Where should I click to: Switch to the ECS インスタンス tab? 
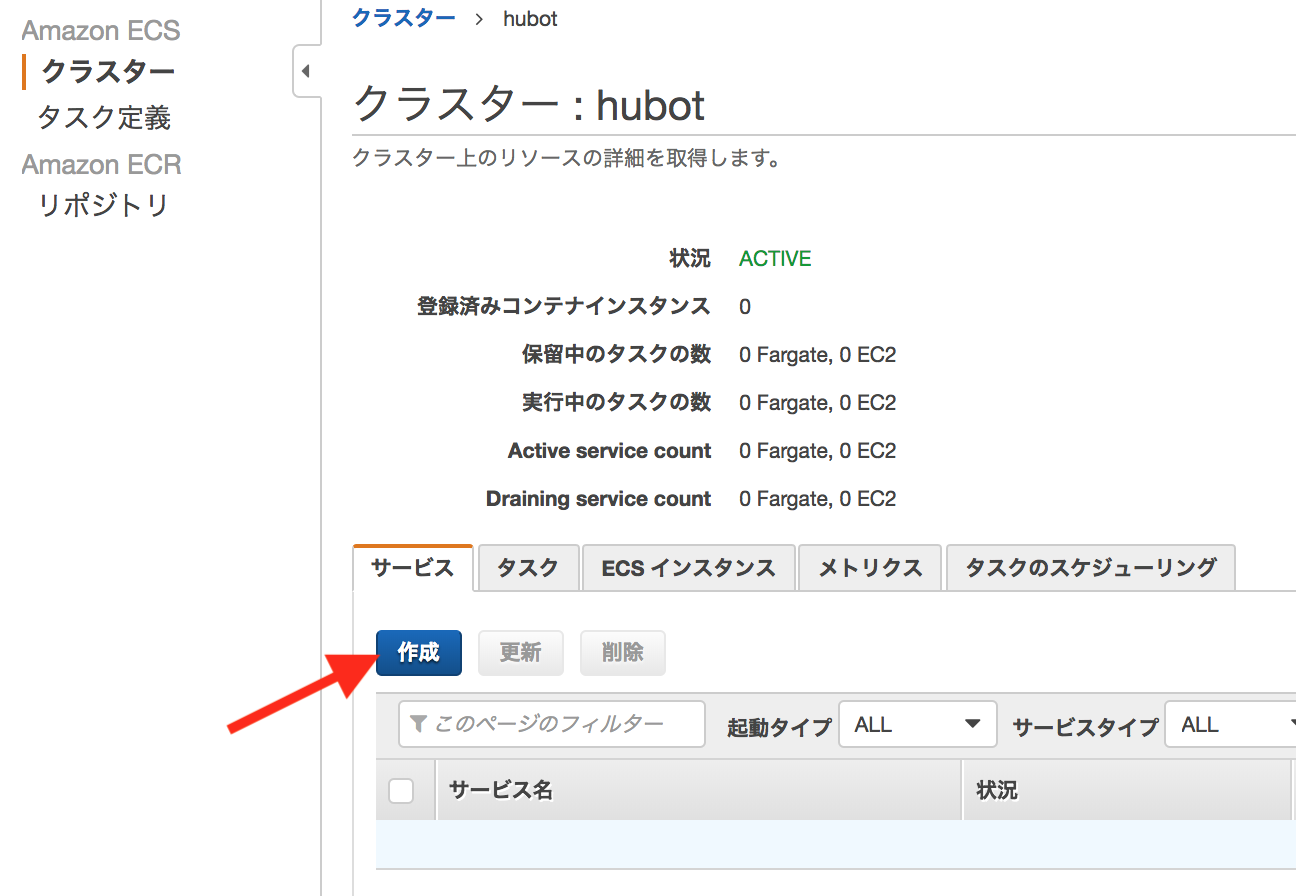coord(688,568)
